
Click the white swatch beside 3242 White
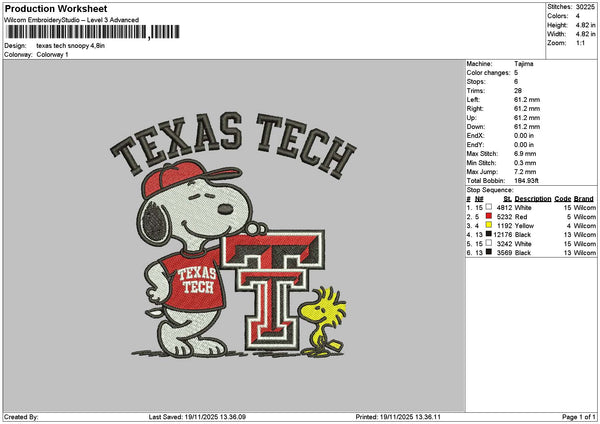(x=489, y=243)
